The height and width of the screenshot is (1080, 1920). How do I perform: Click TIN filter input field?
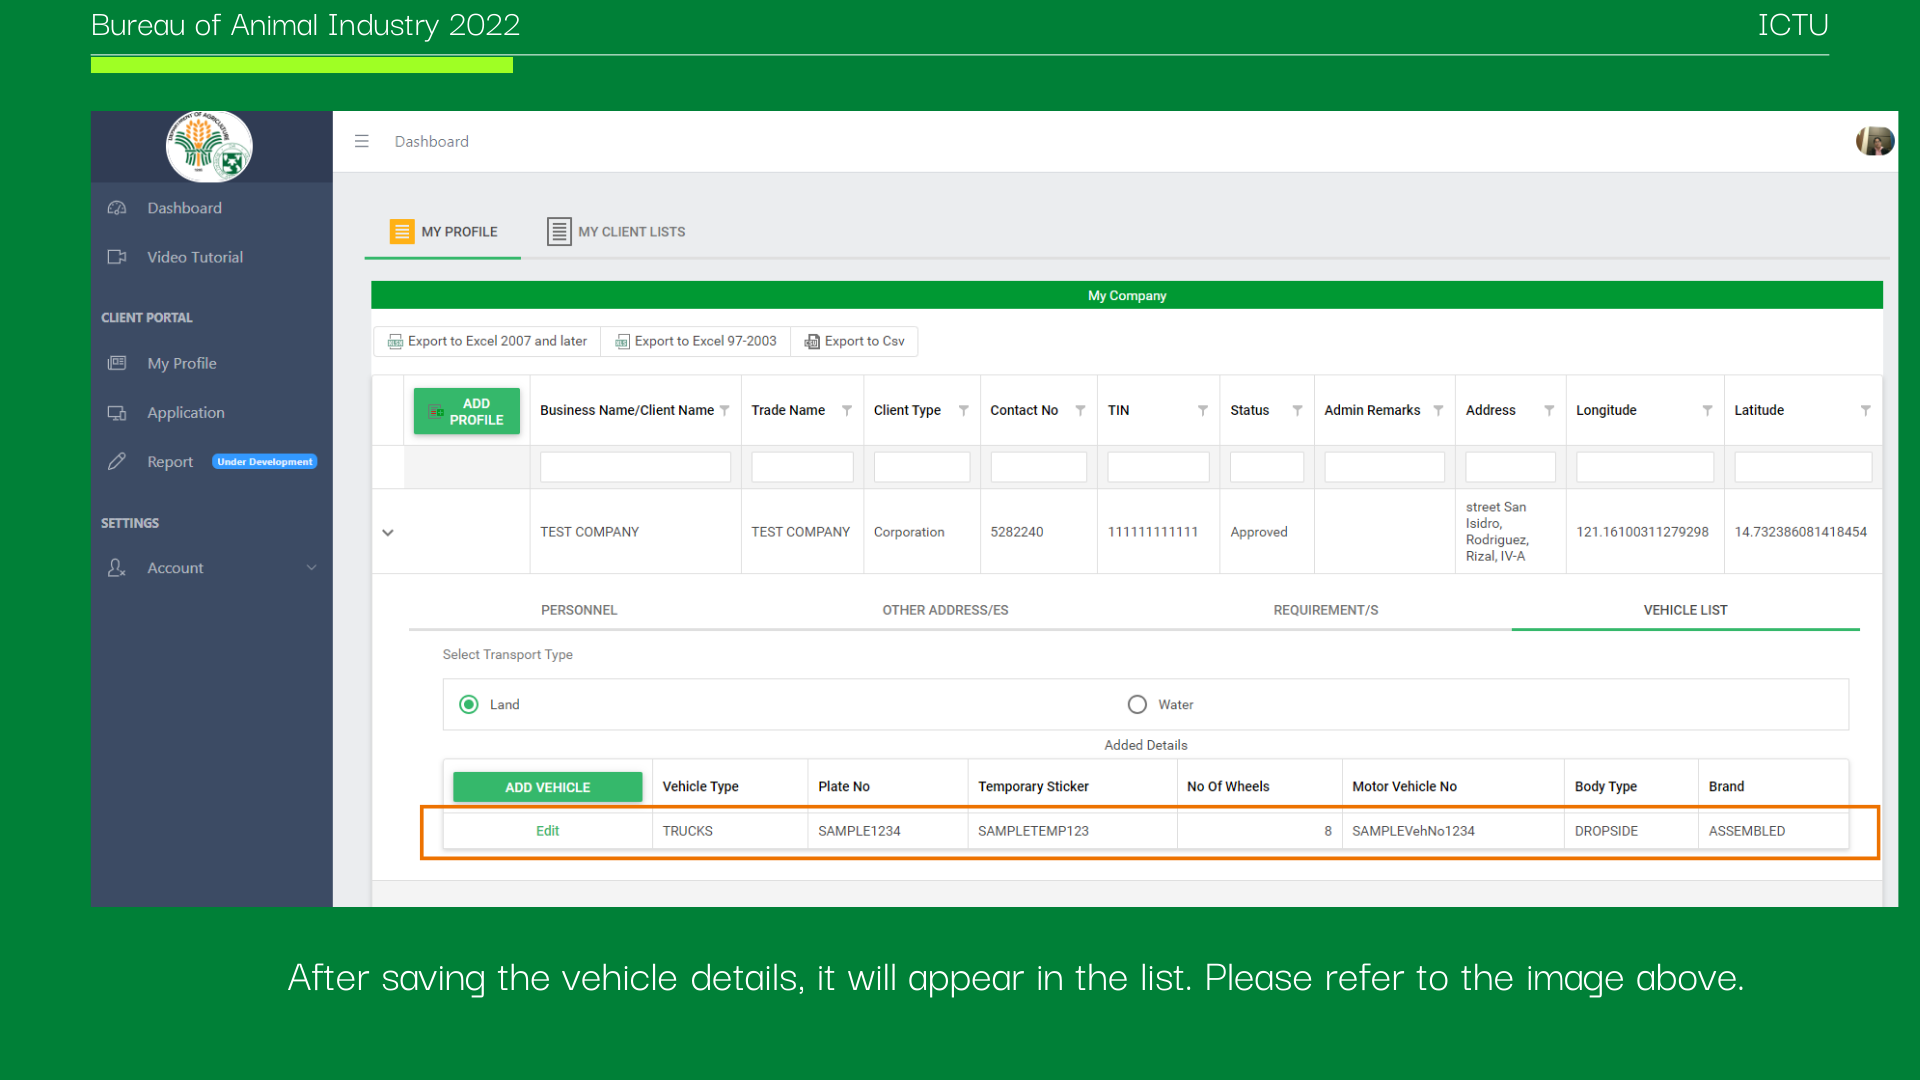1158,467
